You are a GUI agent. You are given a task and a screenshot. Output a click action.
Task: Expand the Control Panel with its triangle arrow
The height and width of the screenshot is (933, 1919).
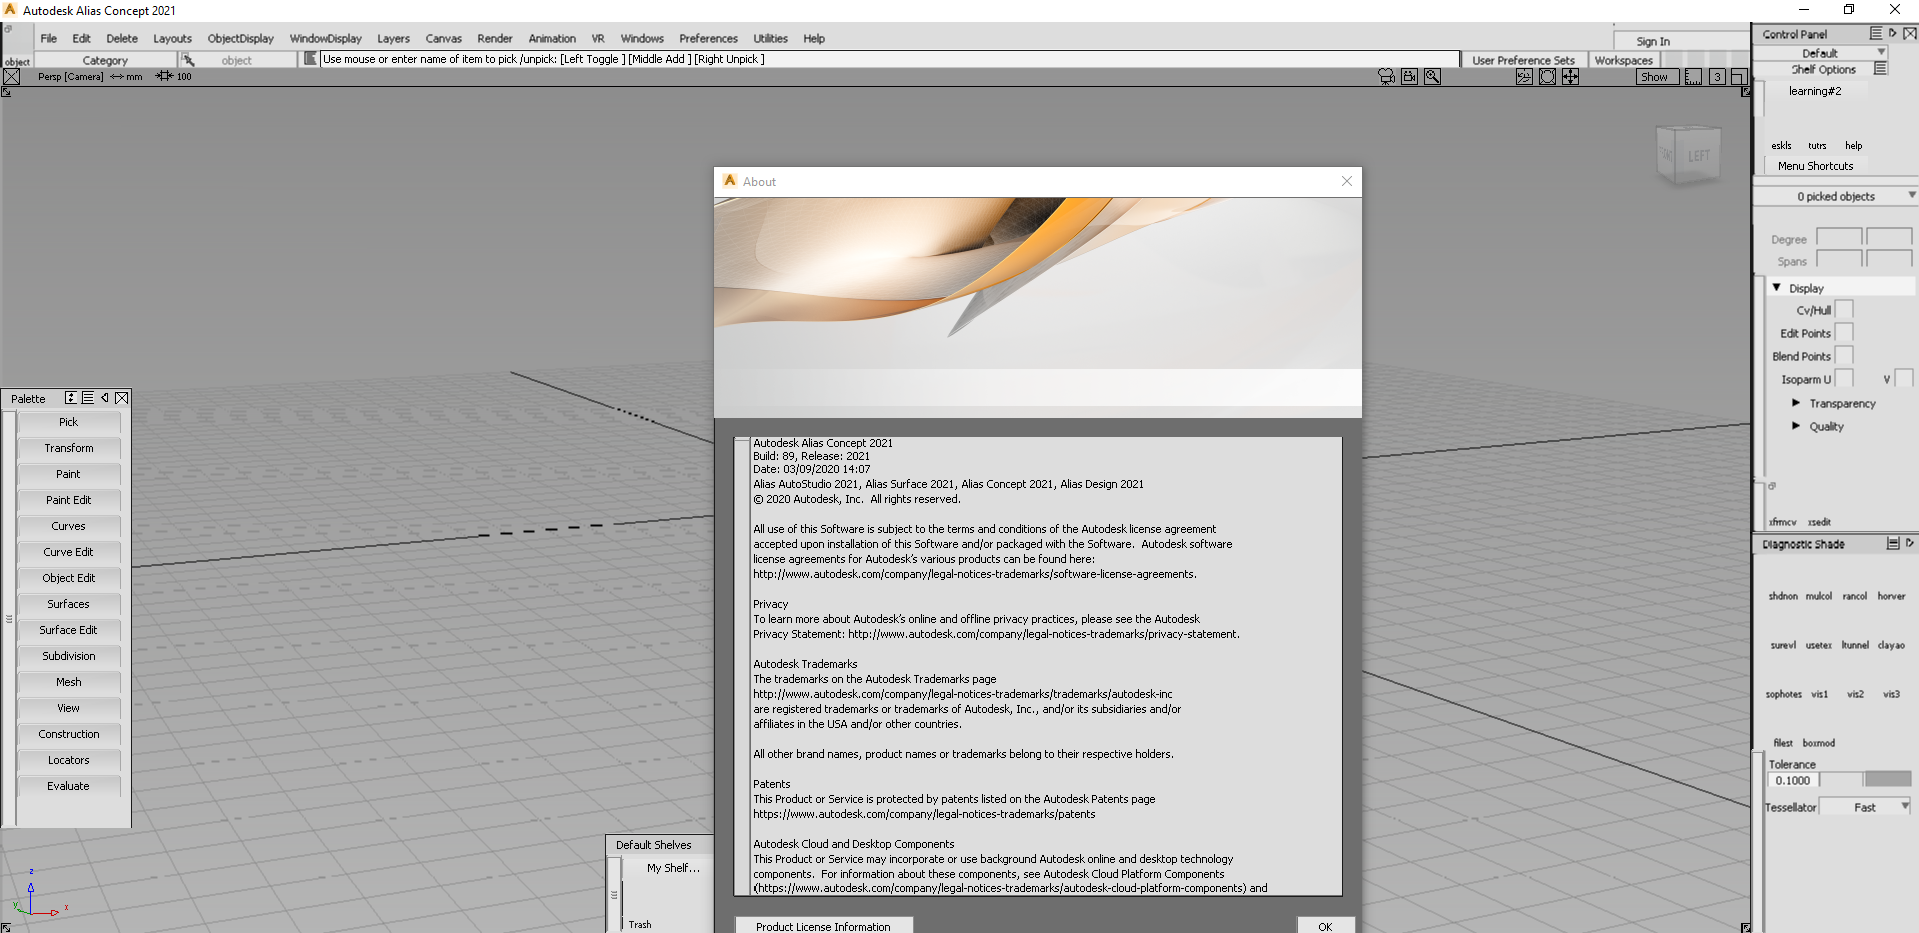(x=1893, y=33)
